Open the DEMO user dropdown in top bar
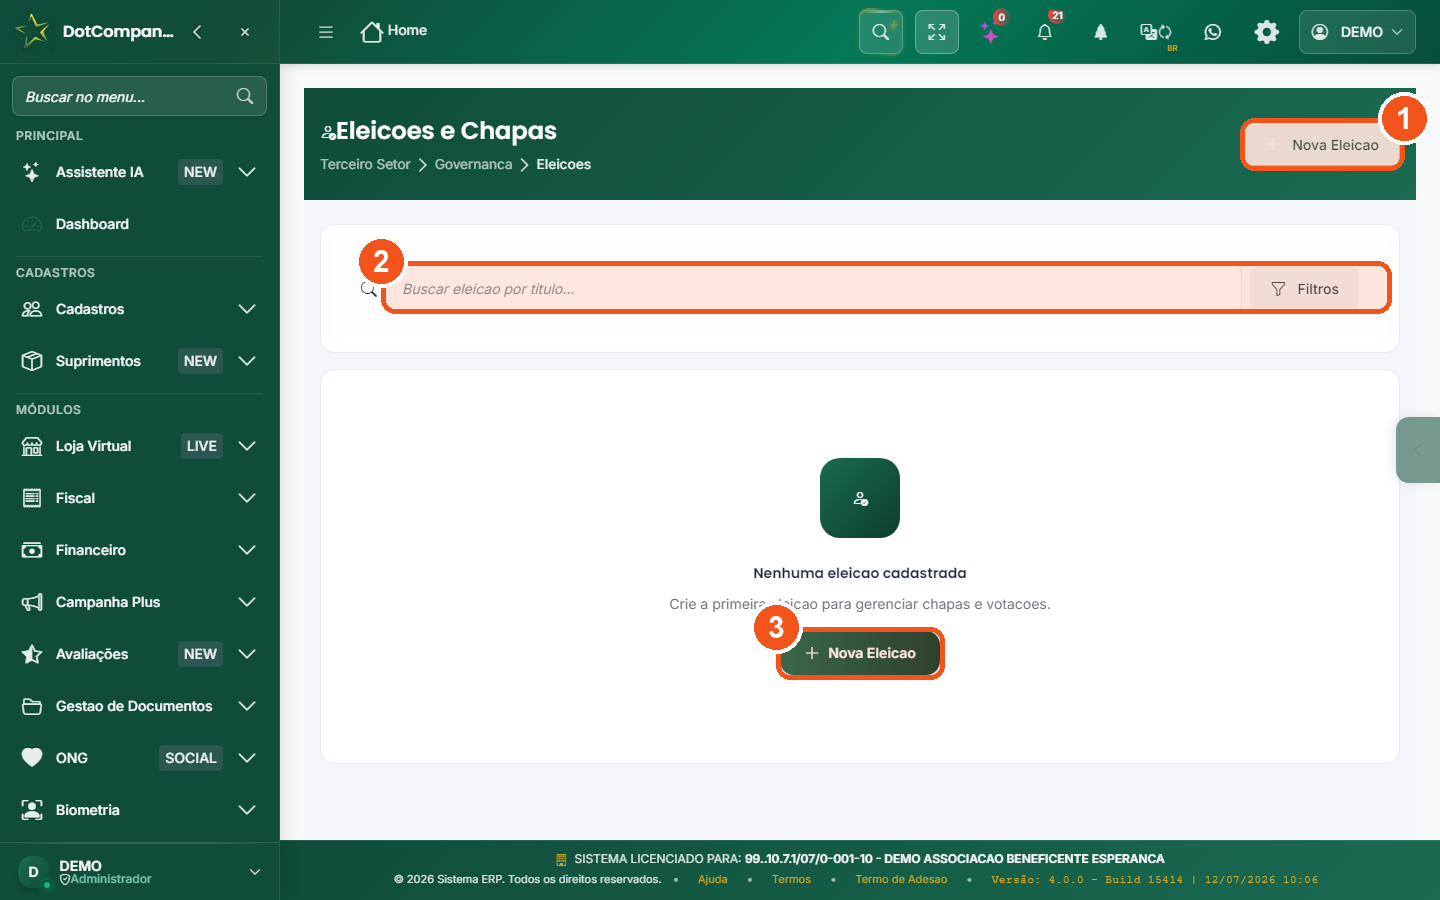The image size is (1440, 900). click(1357, 32)
